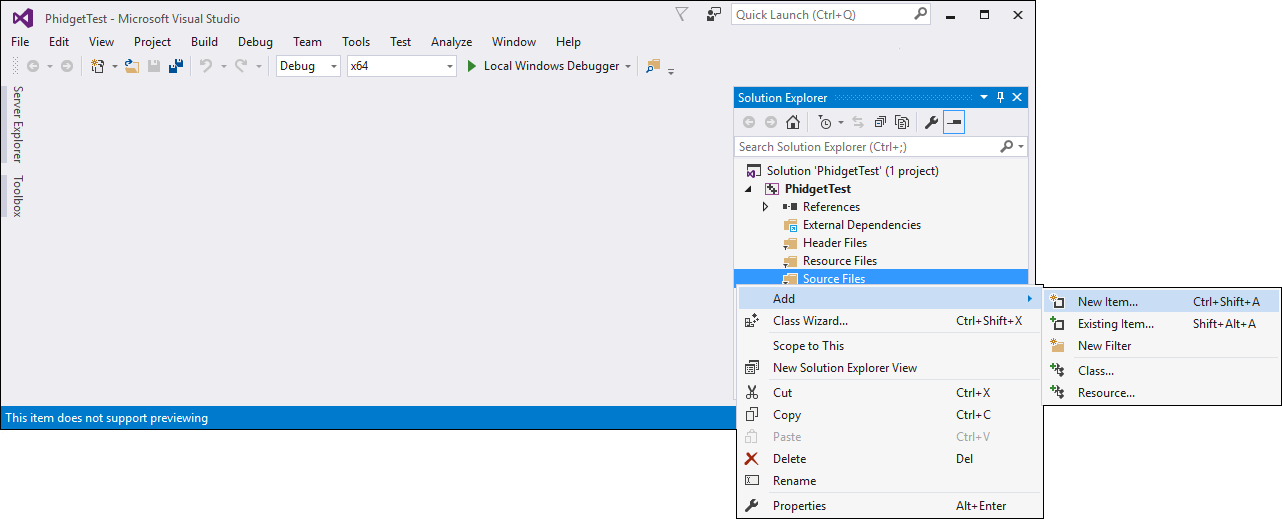Viewport: 1282px width, 519px height.
Task: Select Properties in the context menu
Action: point(890,506)
